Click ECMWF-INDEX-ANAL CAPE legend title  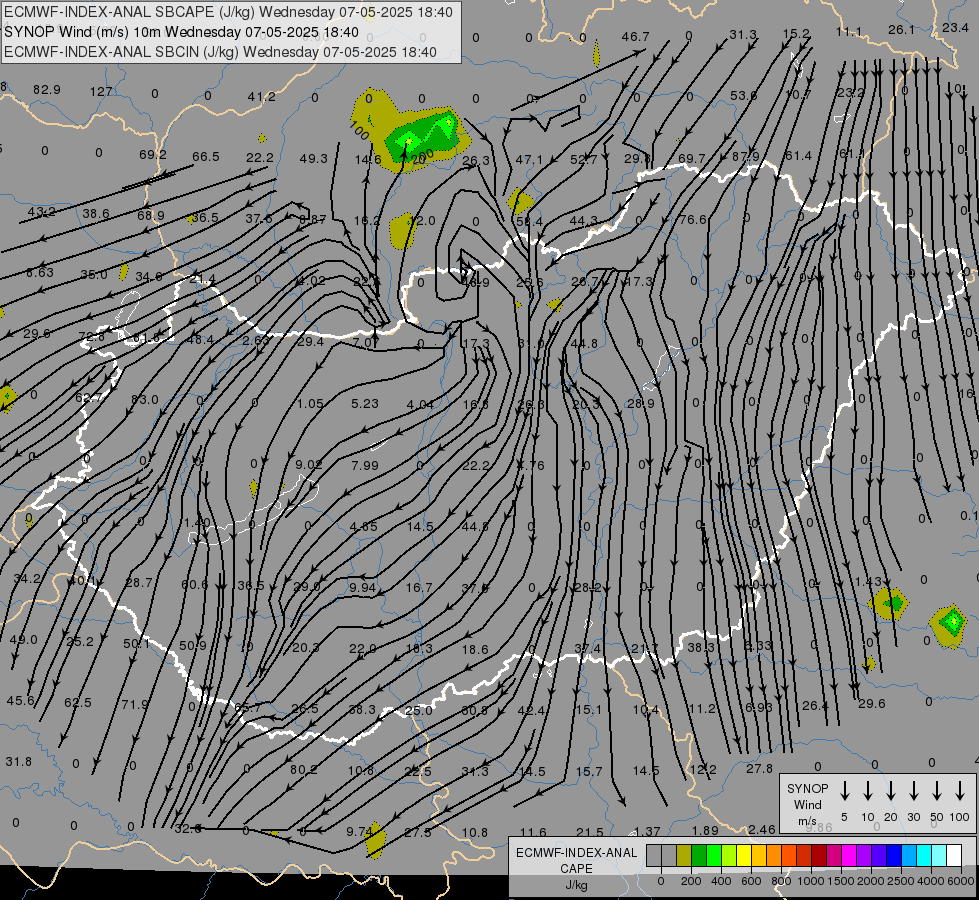(576, 868)
